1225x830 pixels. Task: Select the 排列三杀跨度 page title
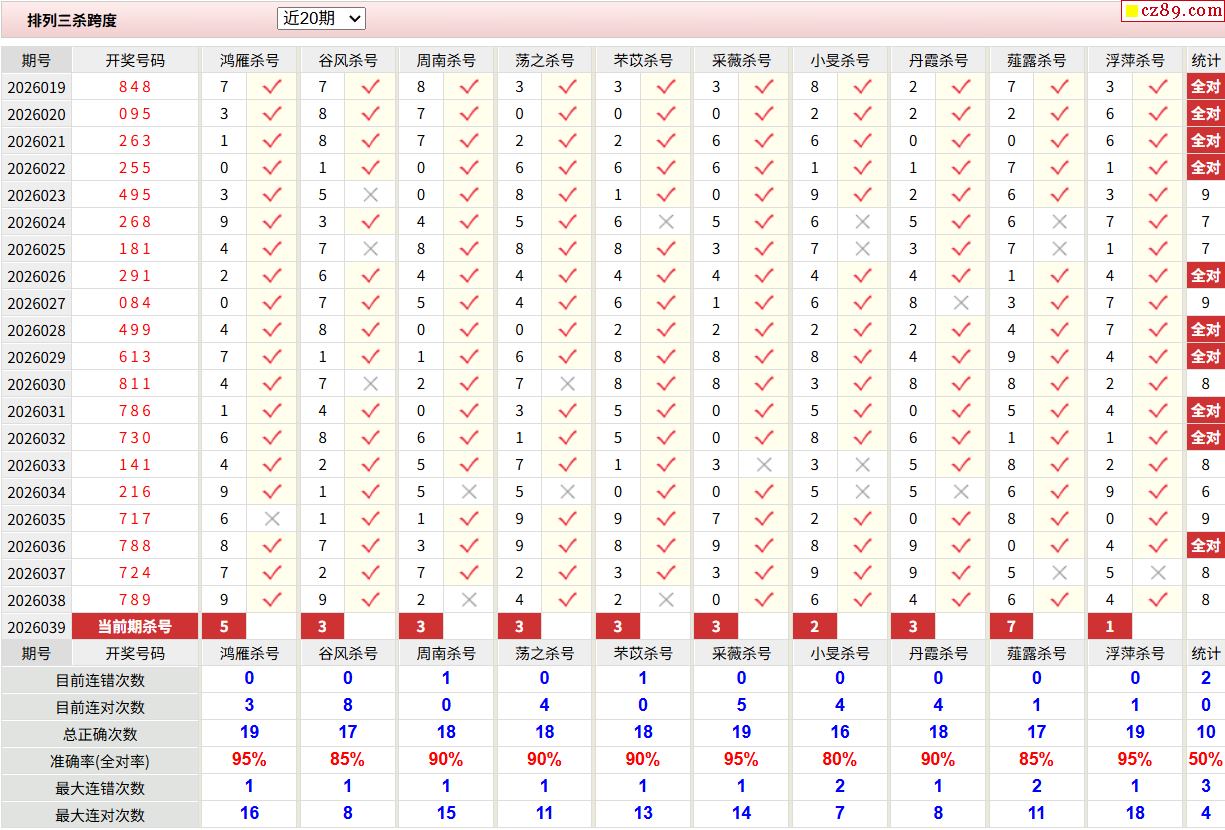point(72,20)
